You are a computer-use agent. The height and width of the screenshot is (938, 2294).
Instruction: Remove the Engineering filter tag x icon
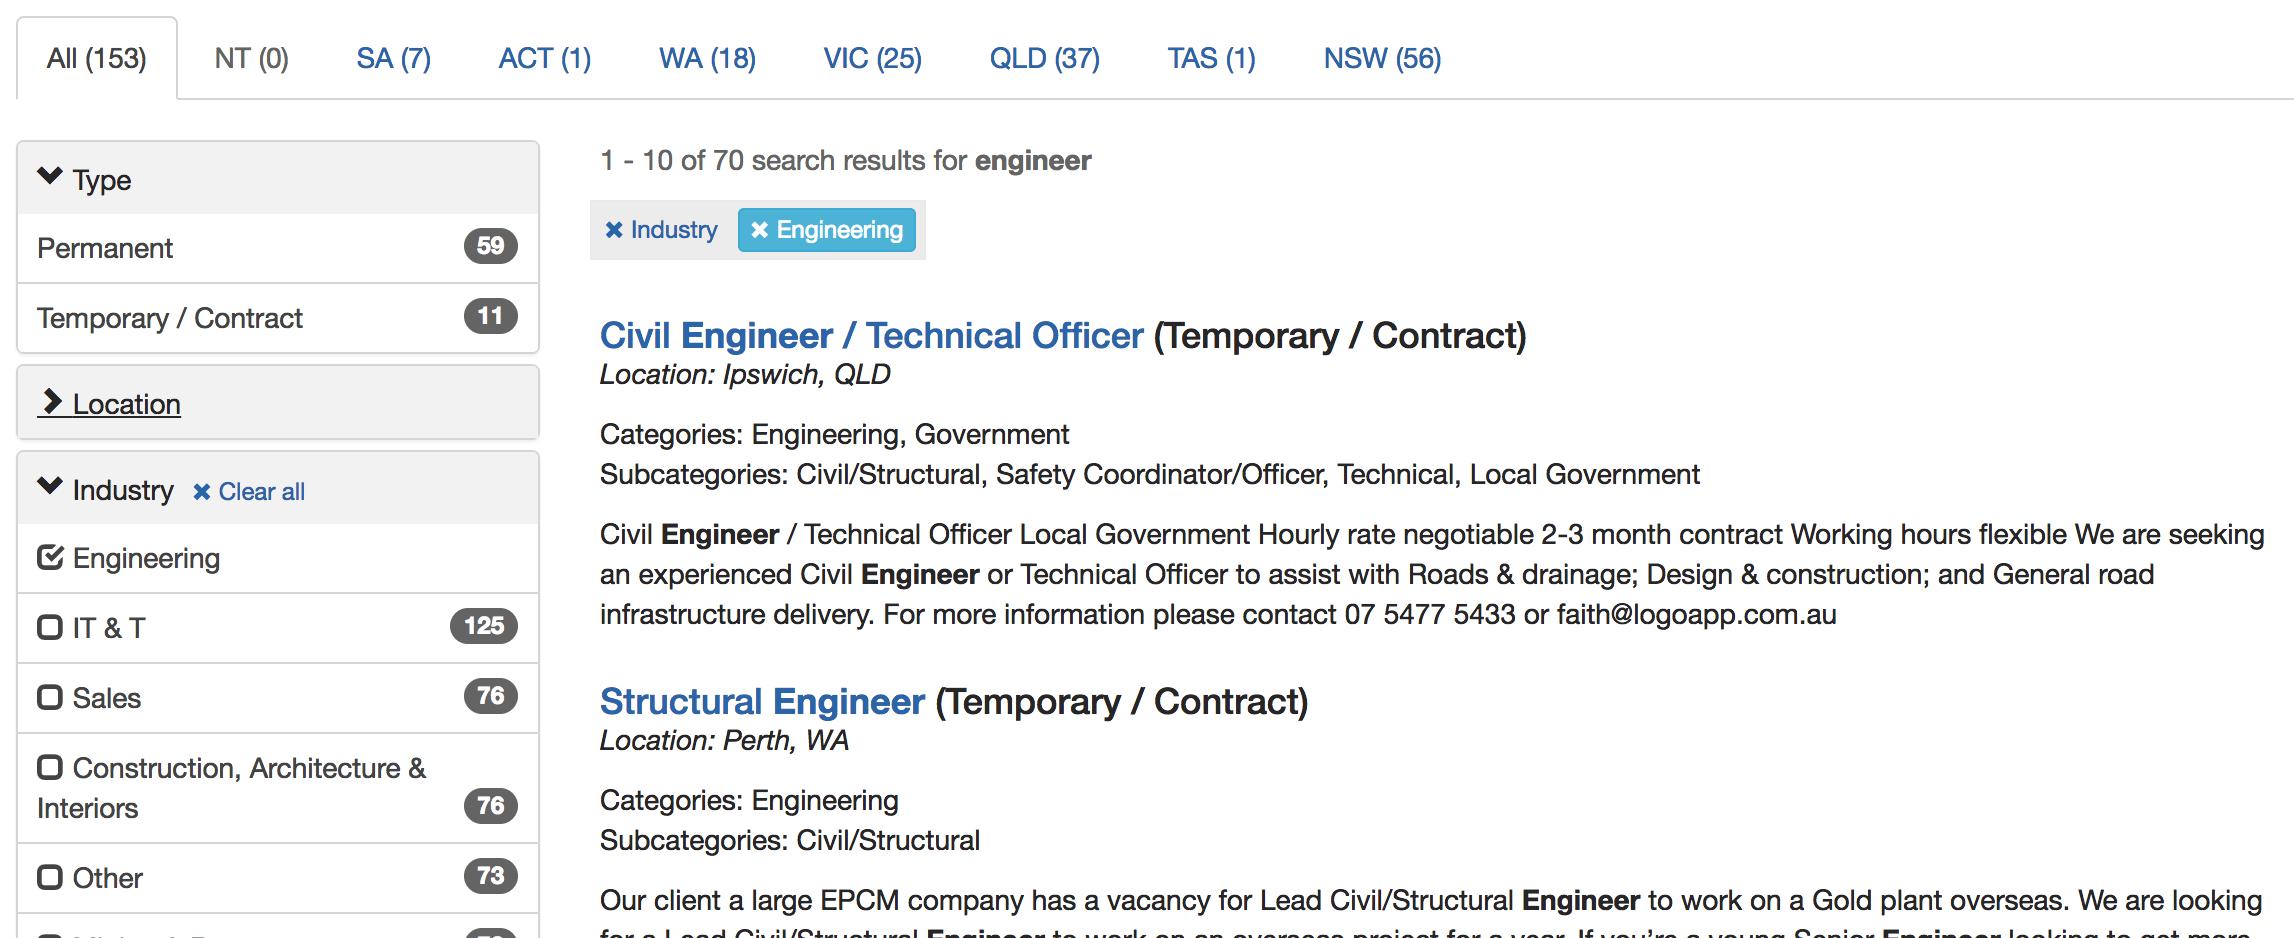pos(760,230)
